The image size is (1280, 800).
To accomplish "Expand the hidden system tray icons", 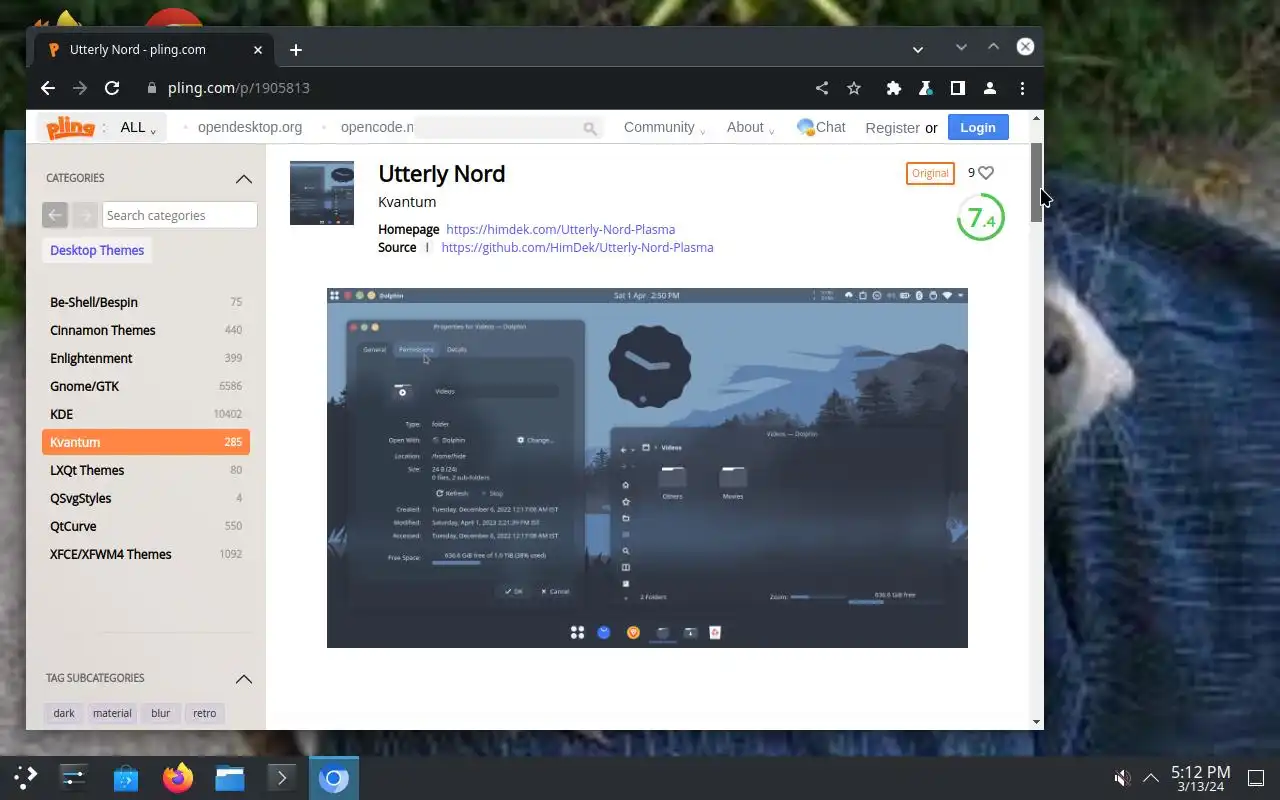I will pos(1151,777).
